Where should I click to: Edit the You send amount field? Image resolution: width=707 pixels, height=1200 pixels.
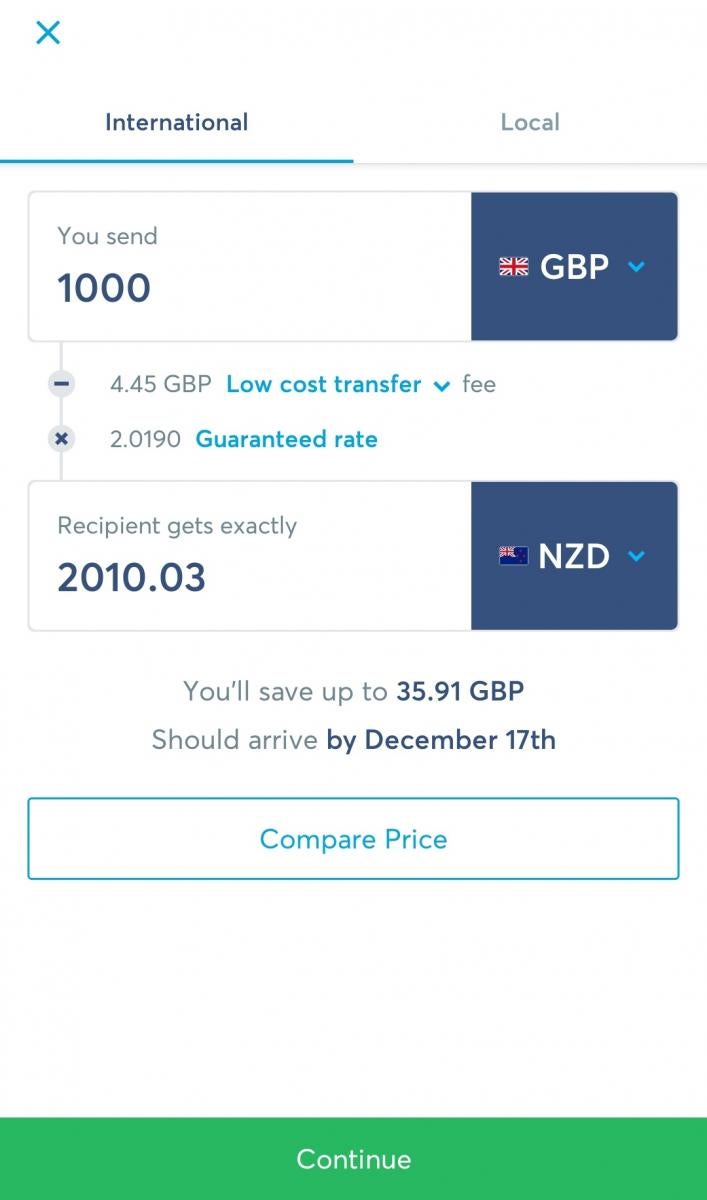point(250,287)
